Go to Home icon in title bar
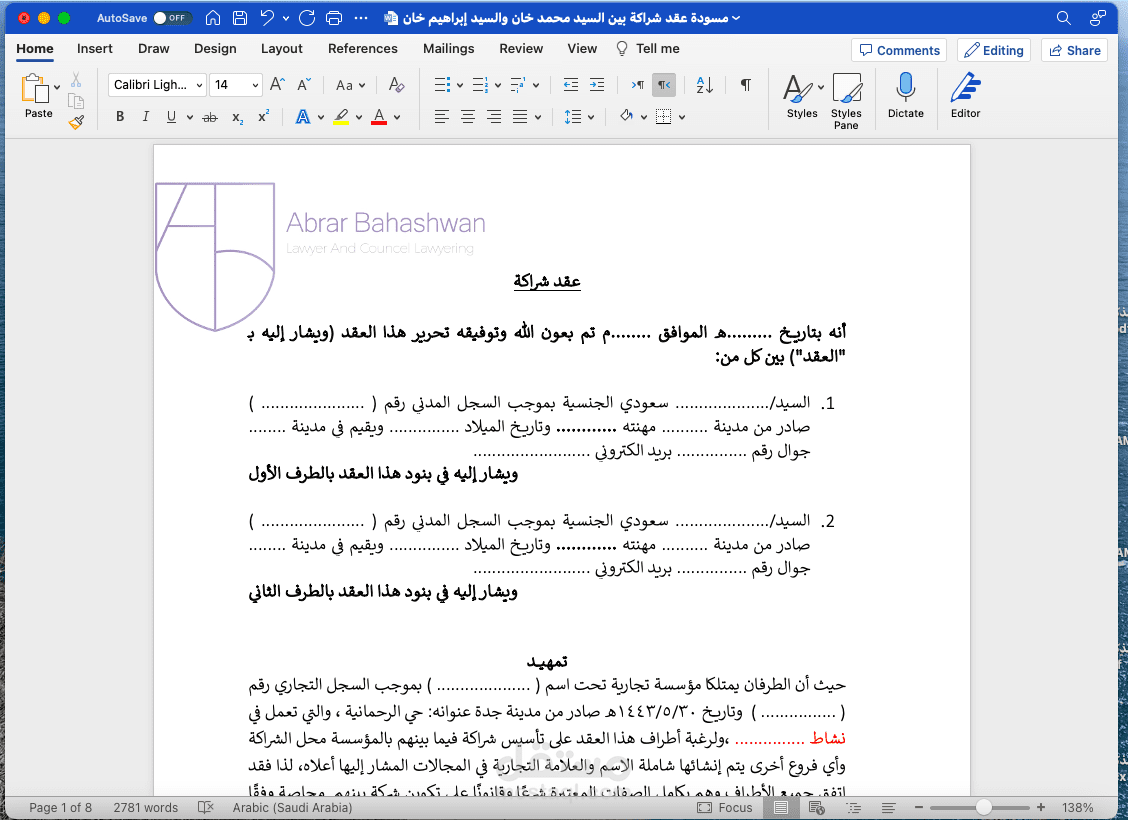 [x=213, y=18]
